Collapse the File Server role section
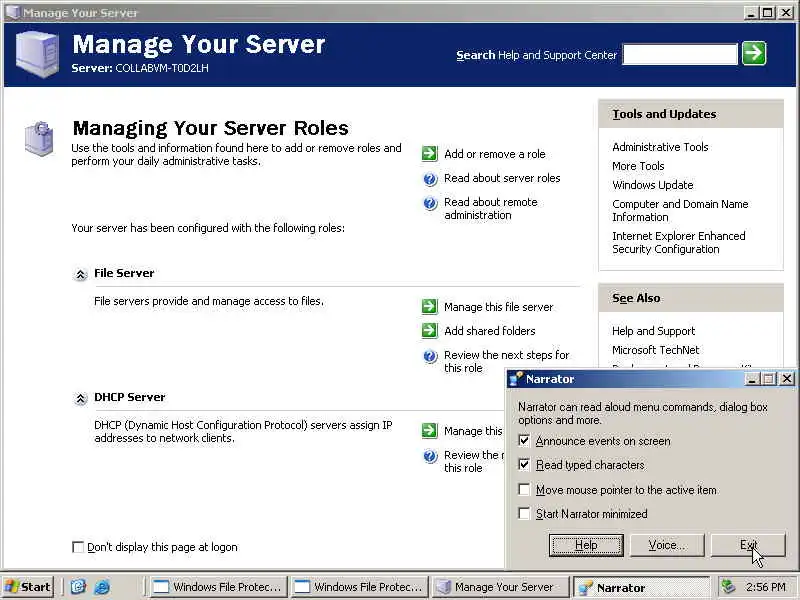 [80, 274]
